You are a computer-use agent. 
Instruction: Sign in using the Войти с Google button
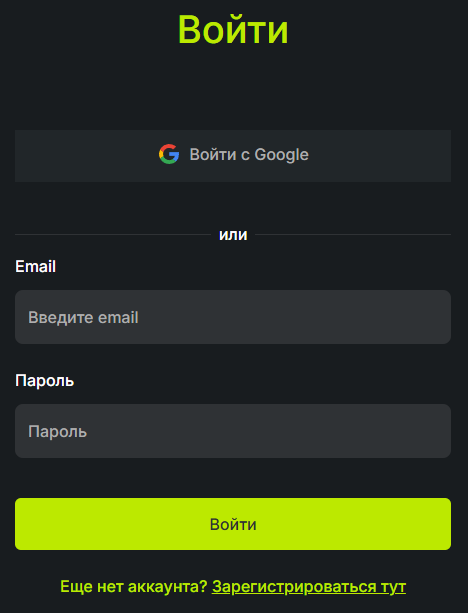233,156
